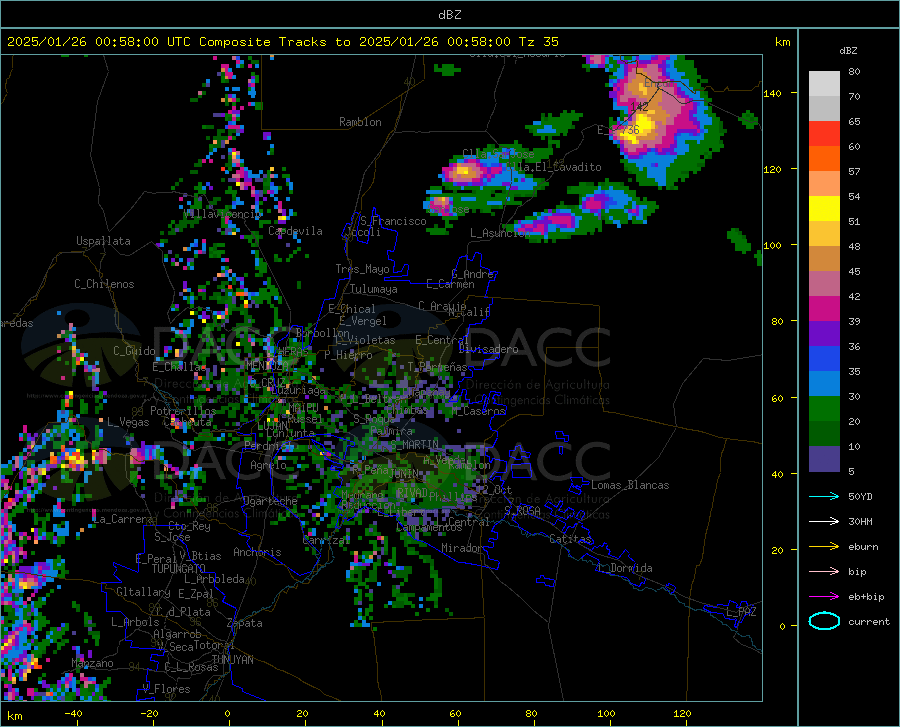Select the light blue swatch below 35 dBZ

[824, 384]
